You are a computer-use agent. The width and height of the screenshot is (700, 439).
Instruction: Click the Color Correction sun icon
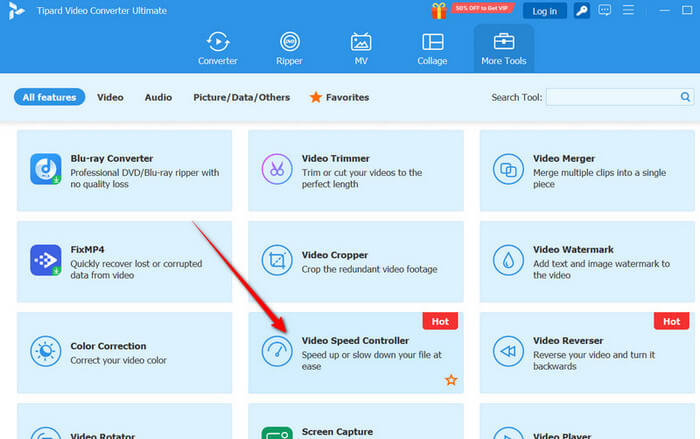point(46,351)
